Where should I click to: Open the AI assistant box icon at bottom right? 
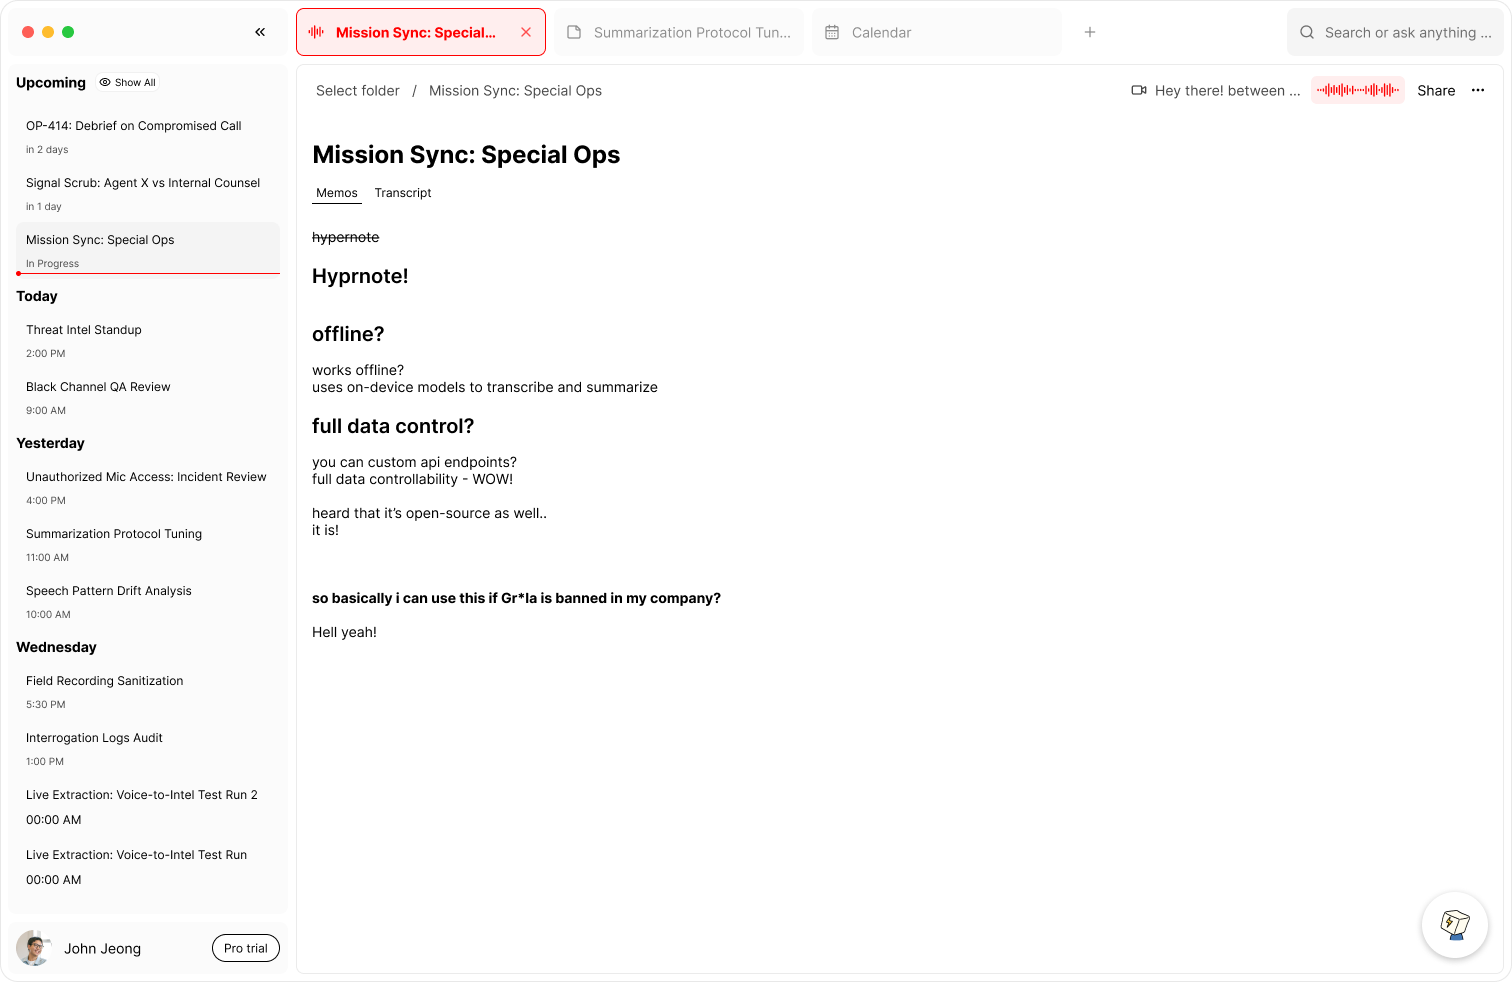pos(1455,925)
